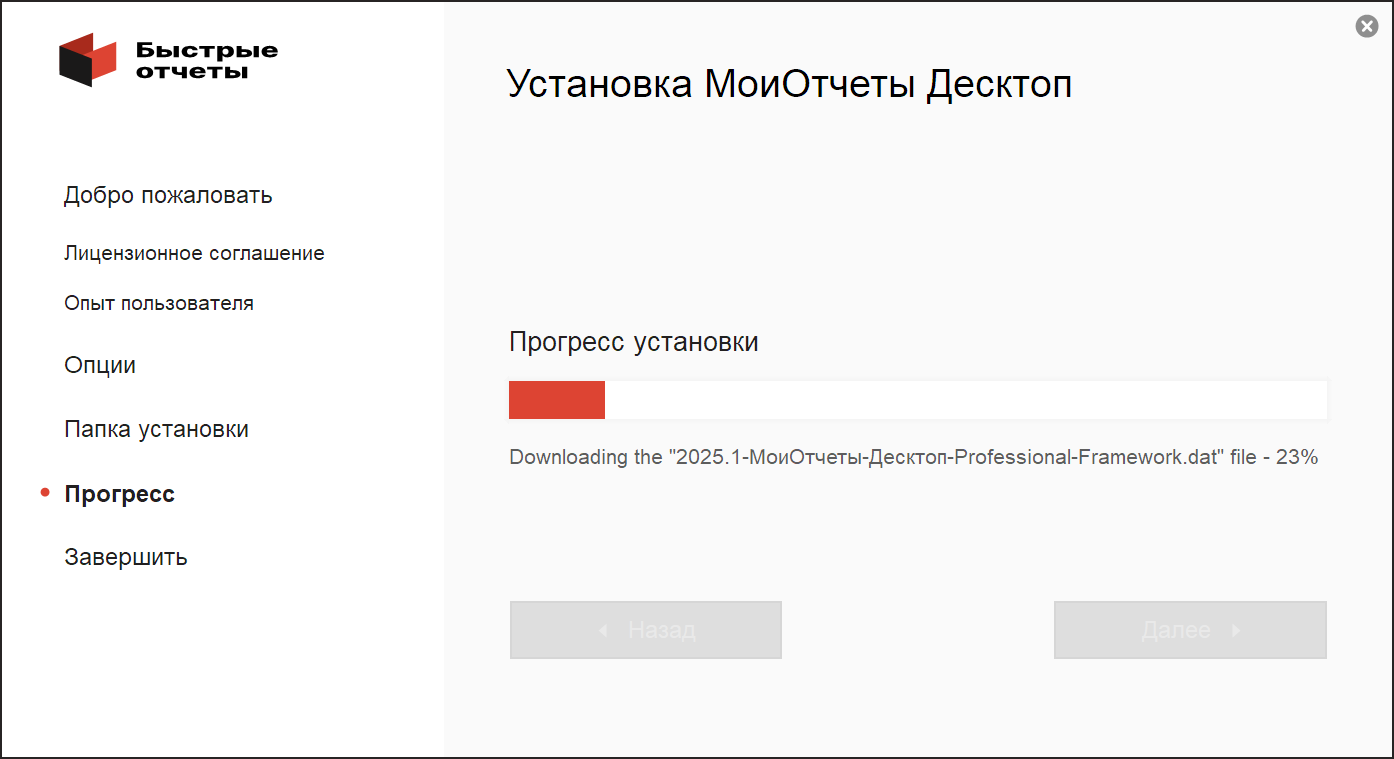Close the installer with the round X icon
Image resolution: width=1394 pixels, height=759 pixels.
pos(1366,27)
